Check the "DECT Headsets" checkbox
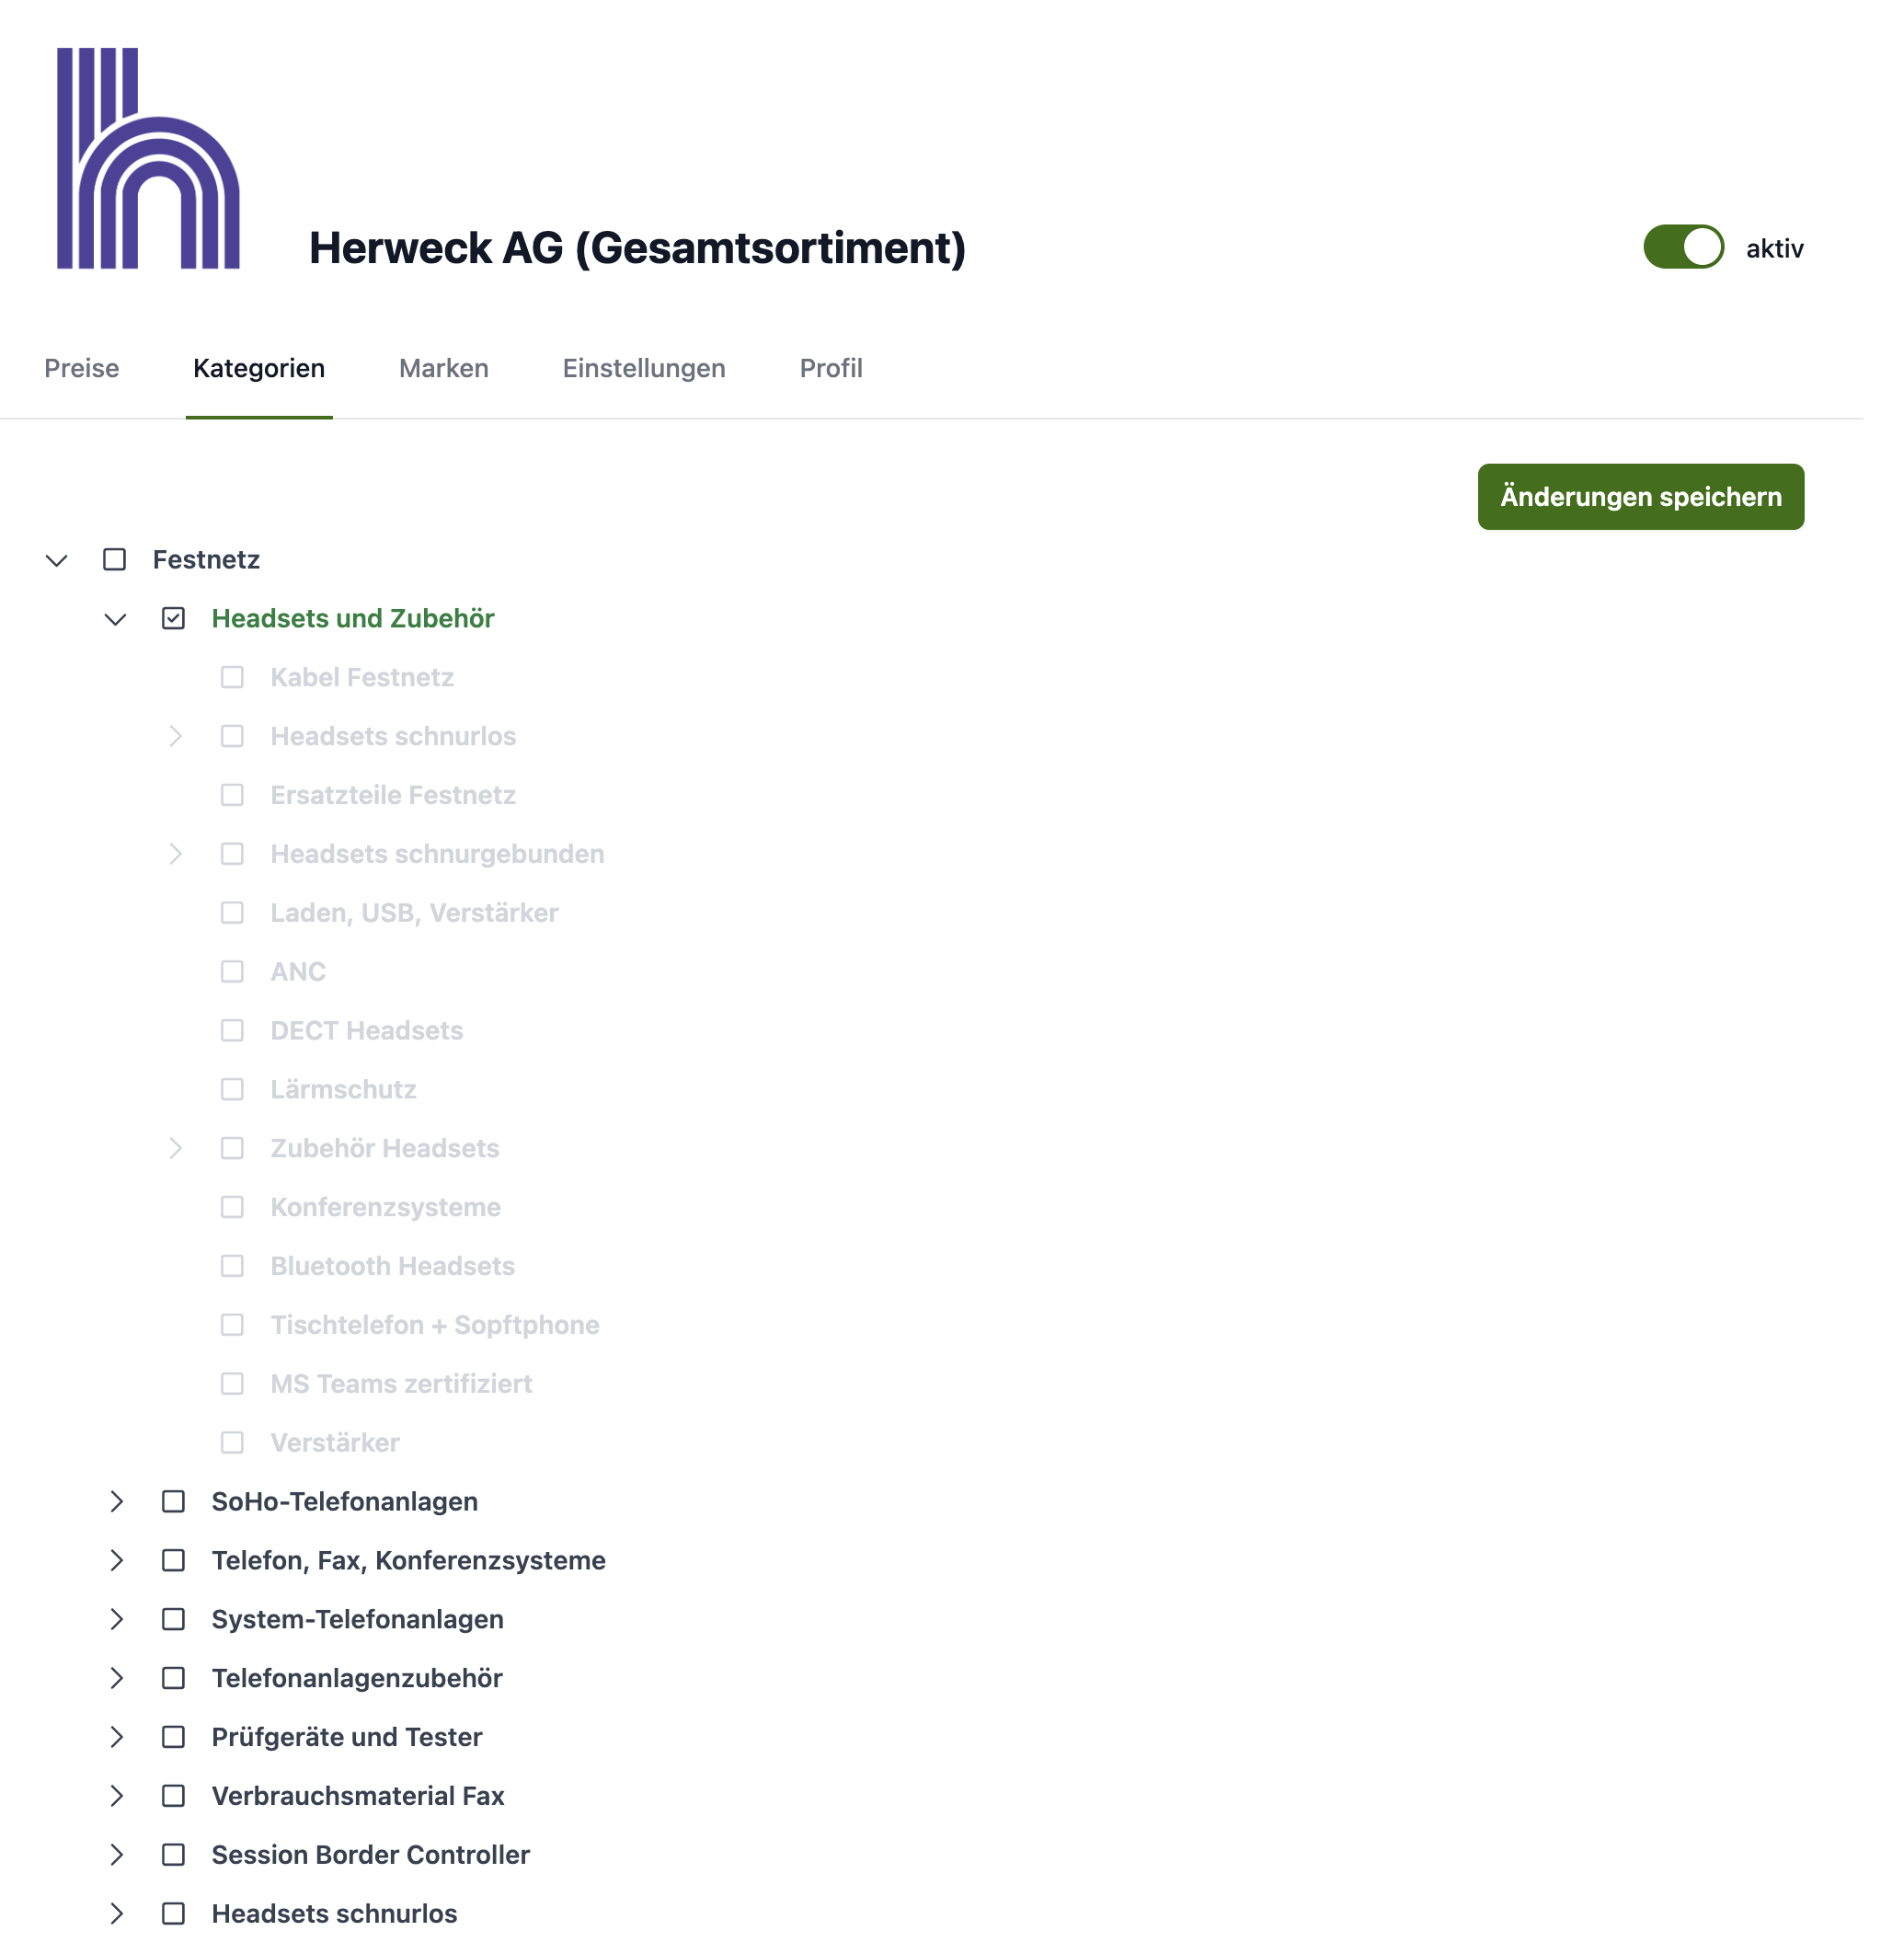 click(232, 1030)
